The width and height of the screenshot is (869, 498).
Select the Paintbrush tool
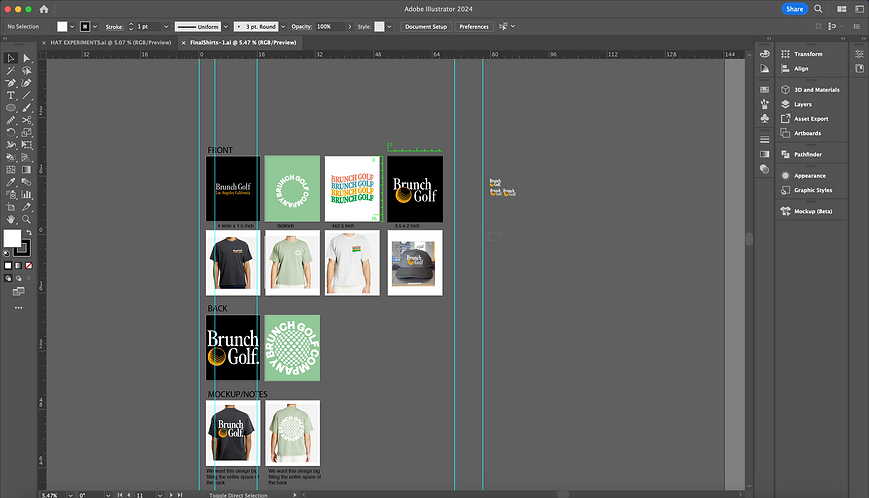point(27,107)
